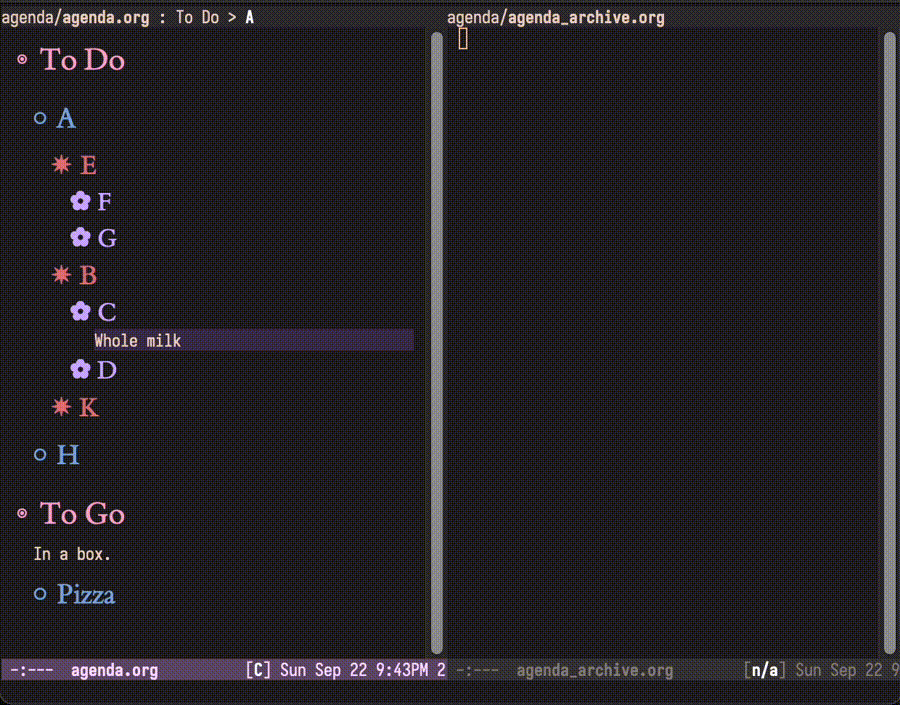Place cursor at start of archive buffer

[463, 39]
